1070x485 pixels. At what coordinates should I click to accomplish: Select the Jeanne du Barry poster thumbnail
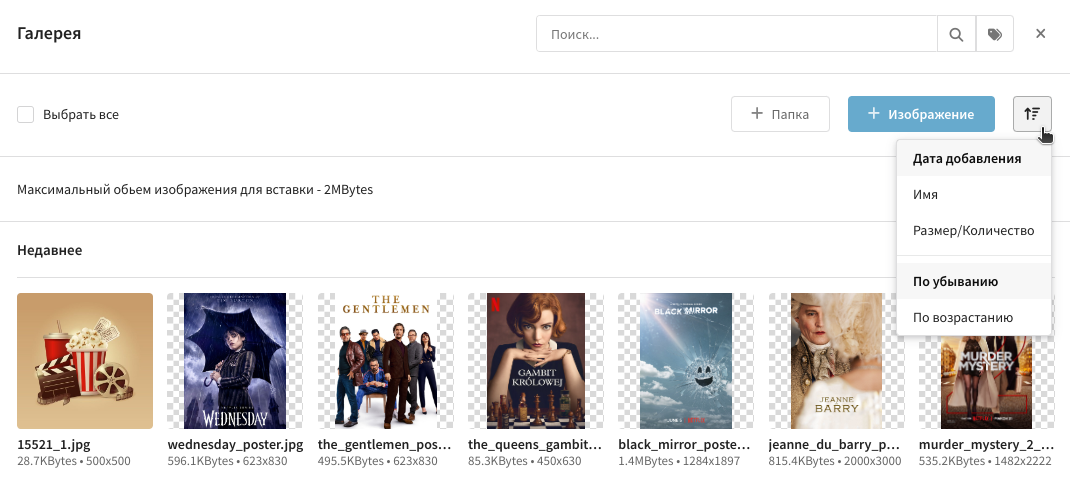836,361
